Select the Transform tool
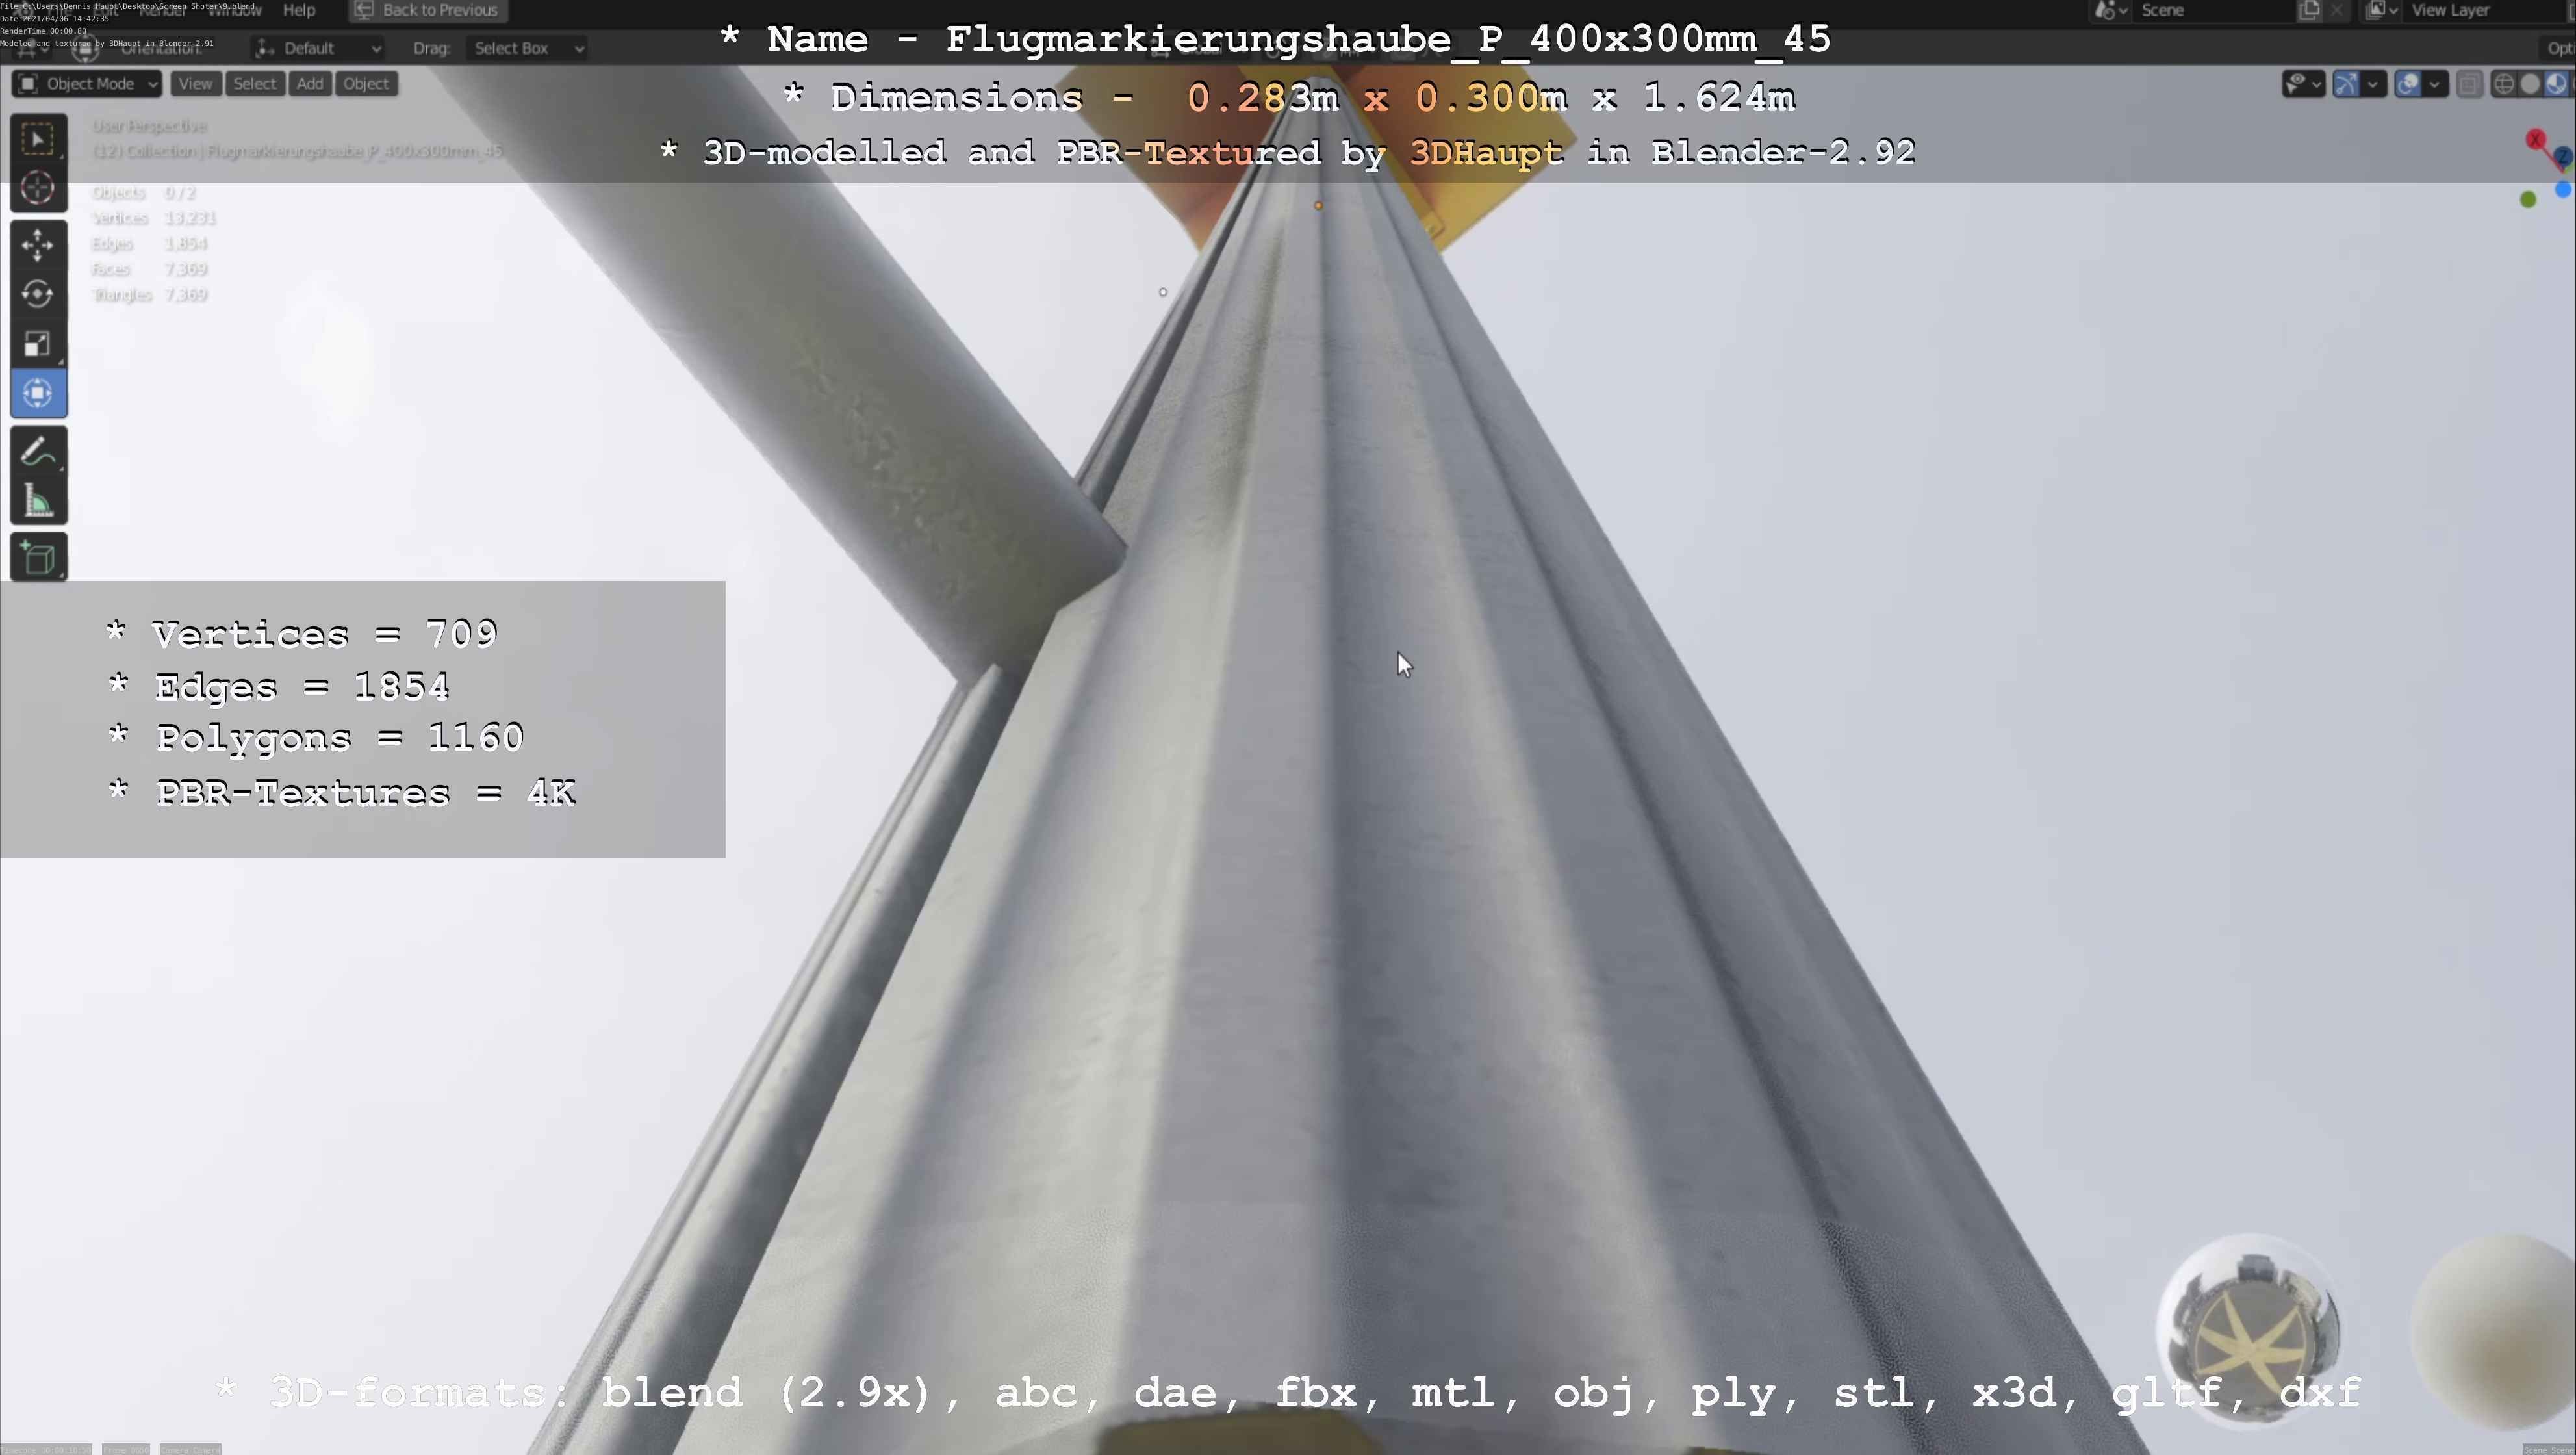The width and height of the screenshot is (2576, 1455). (38, 393)
